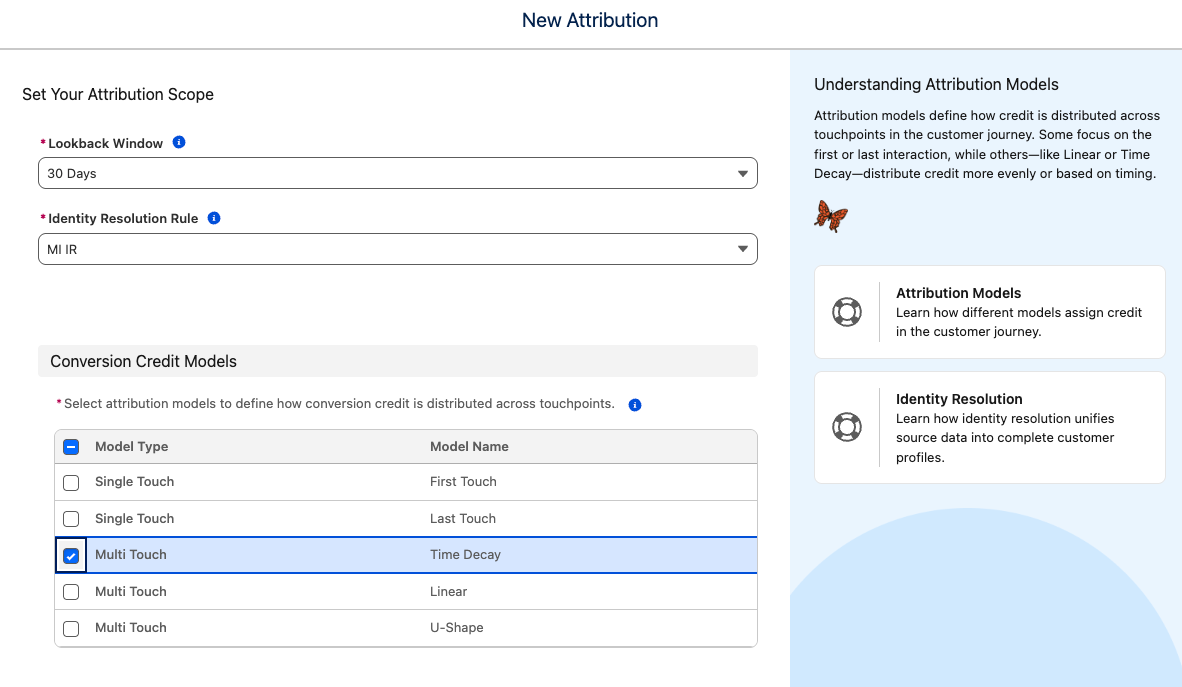Toggle the select-all checkbox in table header
The image size is (1182, 687).
71,447
